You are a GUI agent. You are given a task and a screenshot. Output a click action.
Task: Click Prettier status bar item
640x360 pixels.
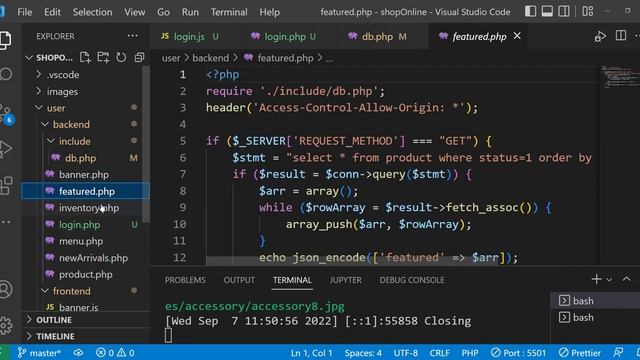(580, 353)
